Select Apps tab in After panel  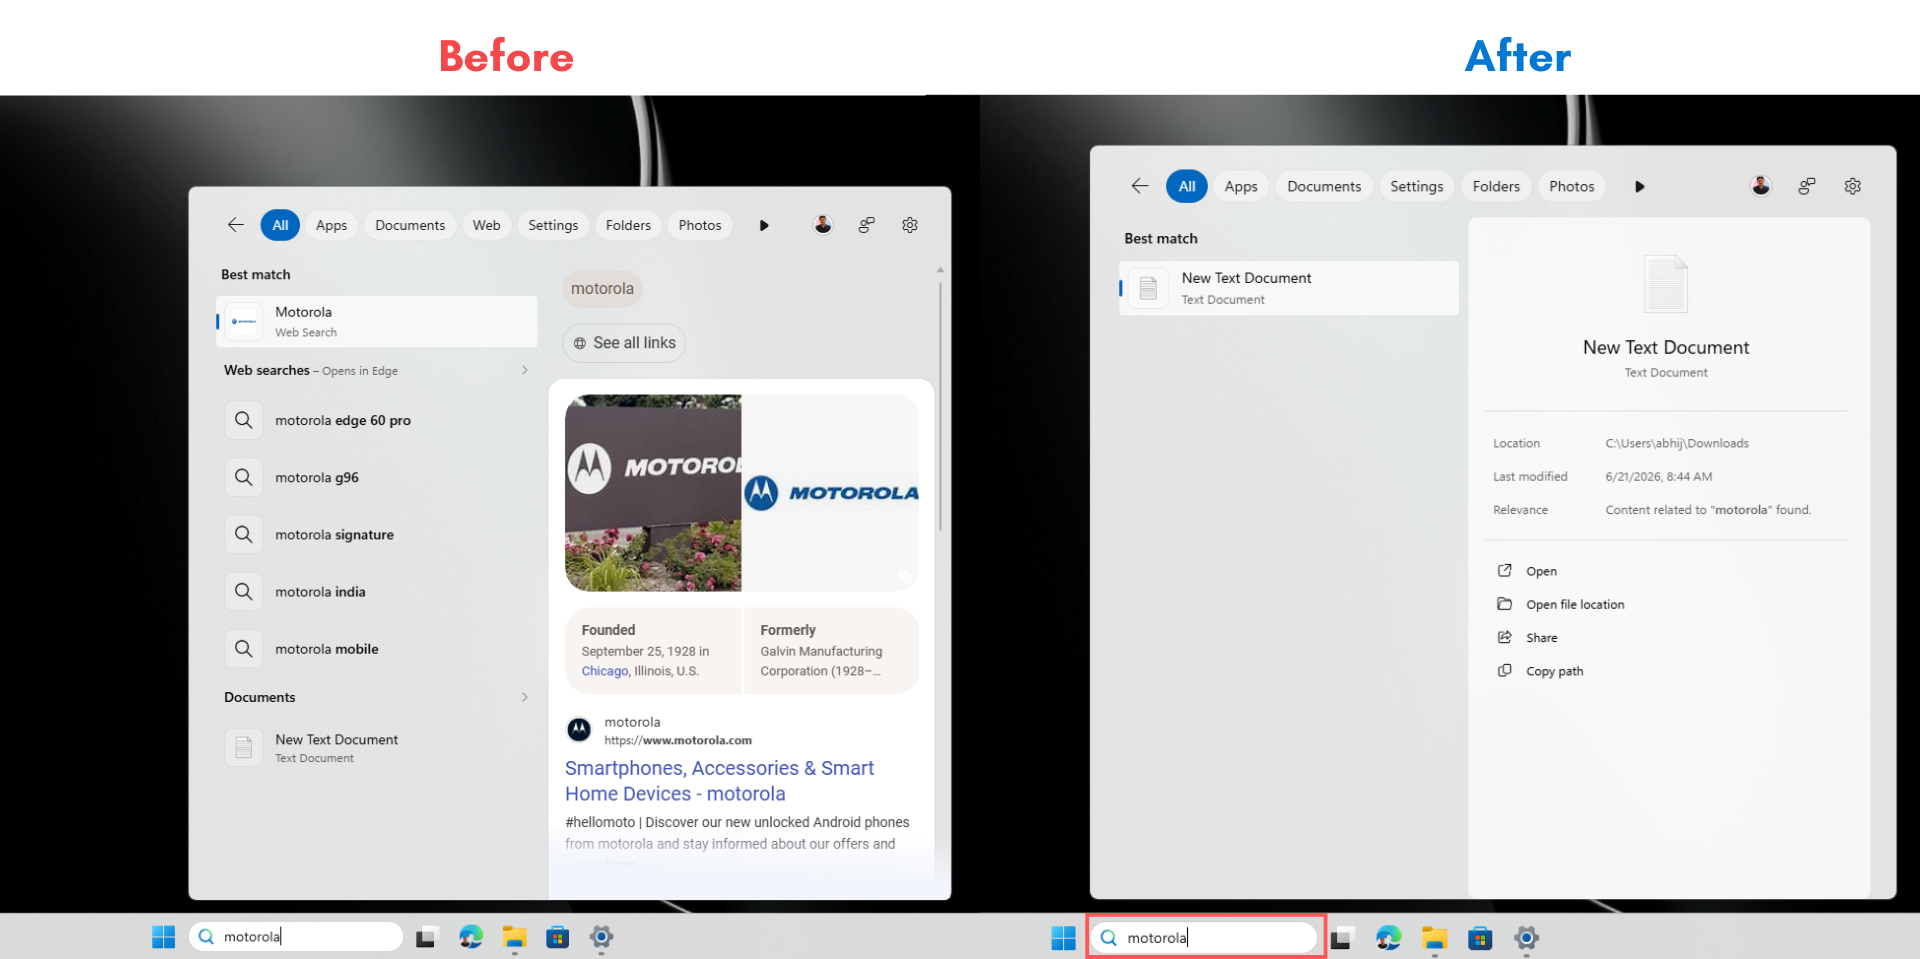[1241, 186]
